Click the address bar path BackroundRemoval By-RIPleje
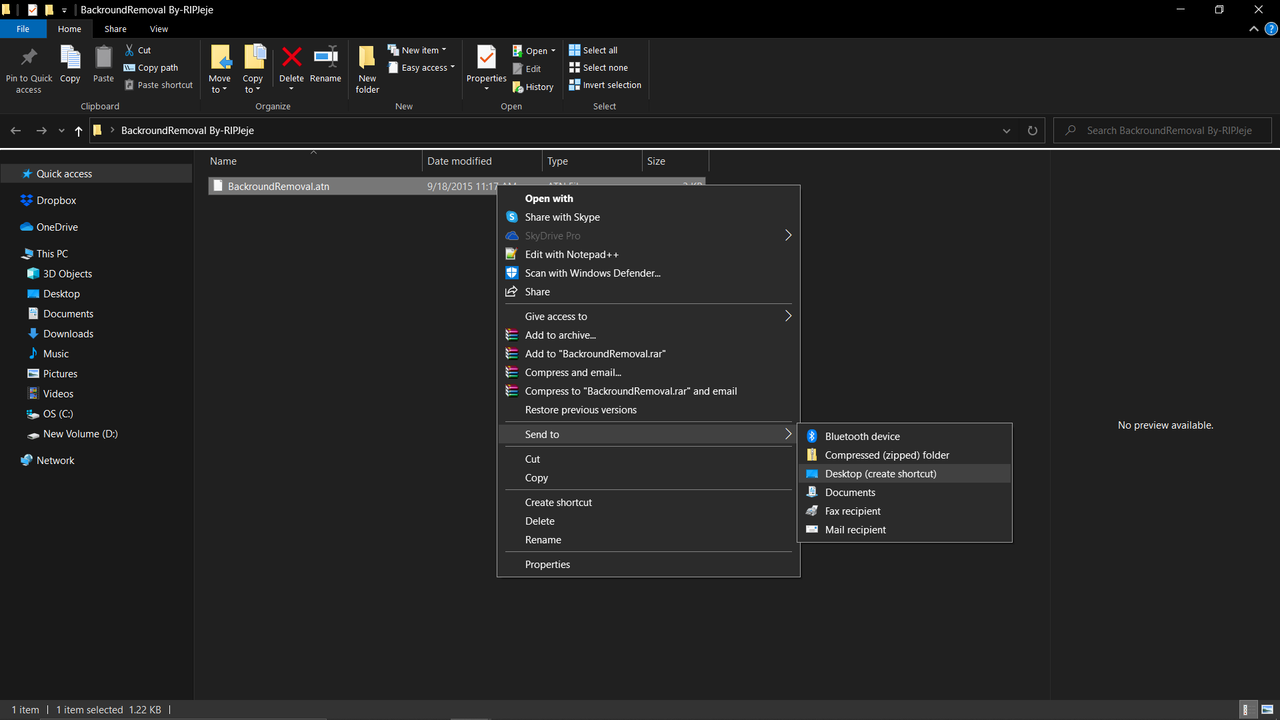The width and height of the screenshot is (1280, 720). point(187,131)
